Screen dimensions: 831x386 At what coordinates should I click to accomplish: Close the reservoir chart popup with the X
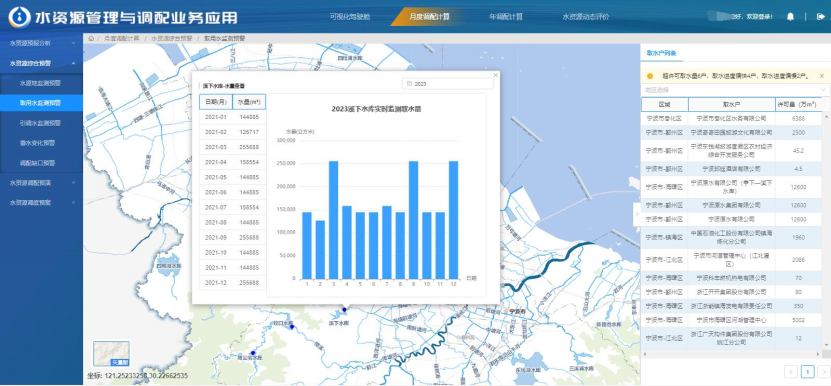pyautogui.click(x=496, y=75)
